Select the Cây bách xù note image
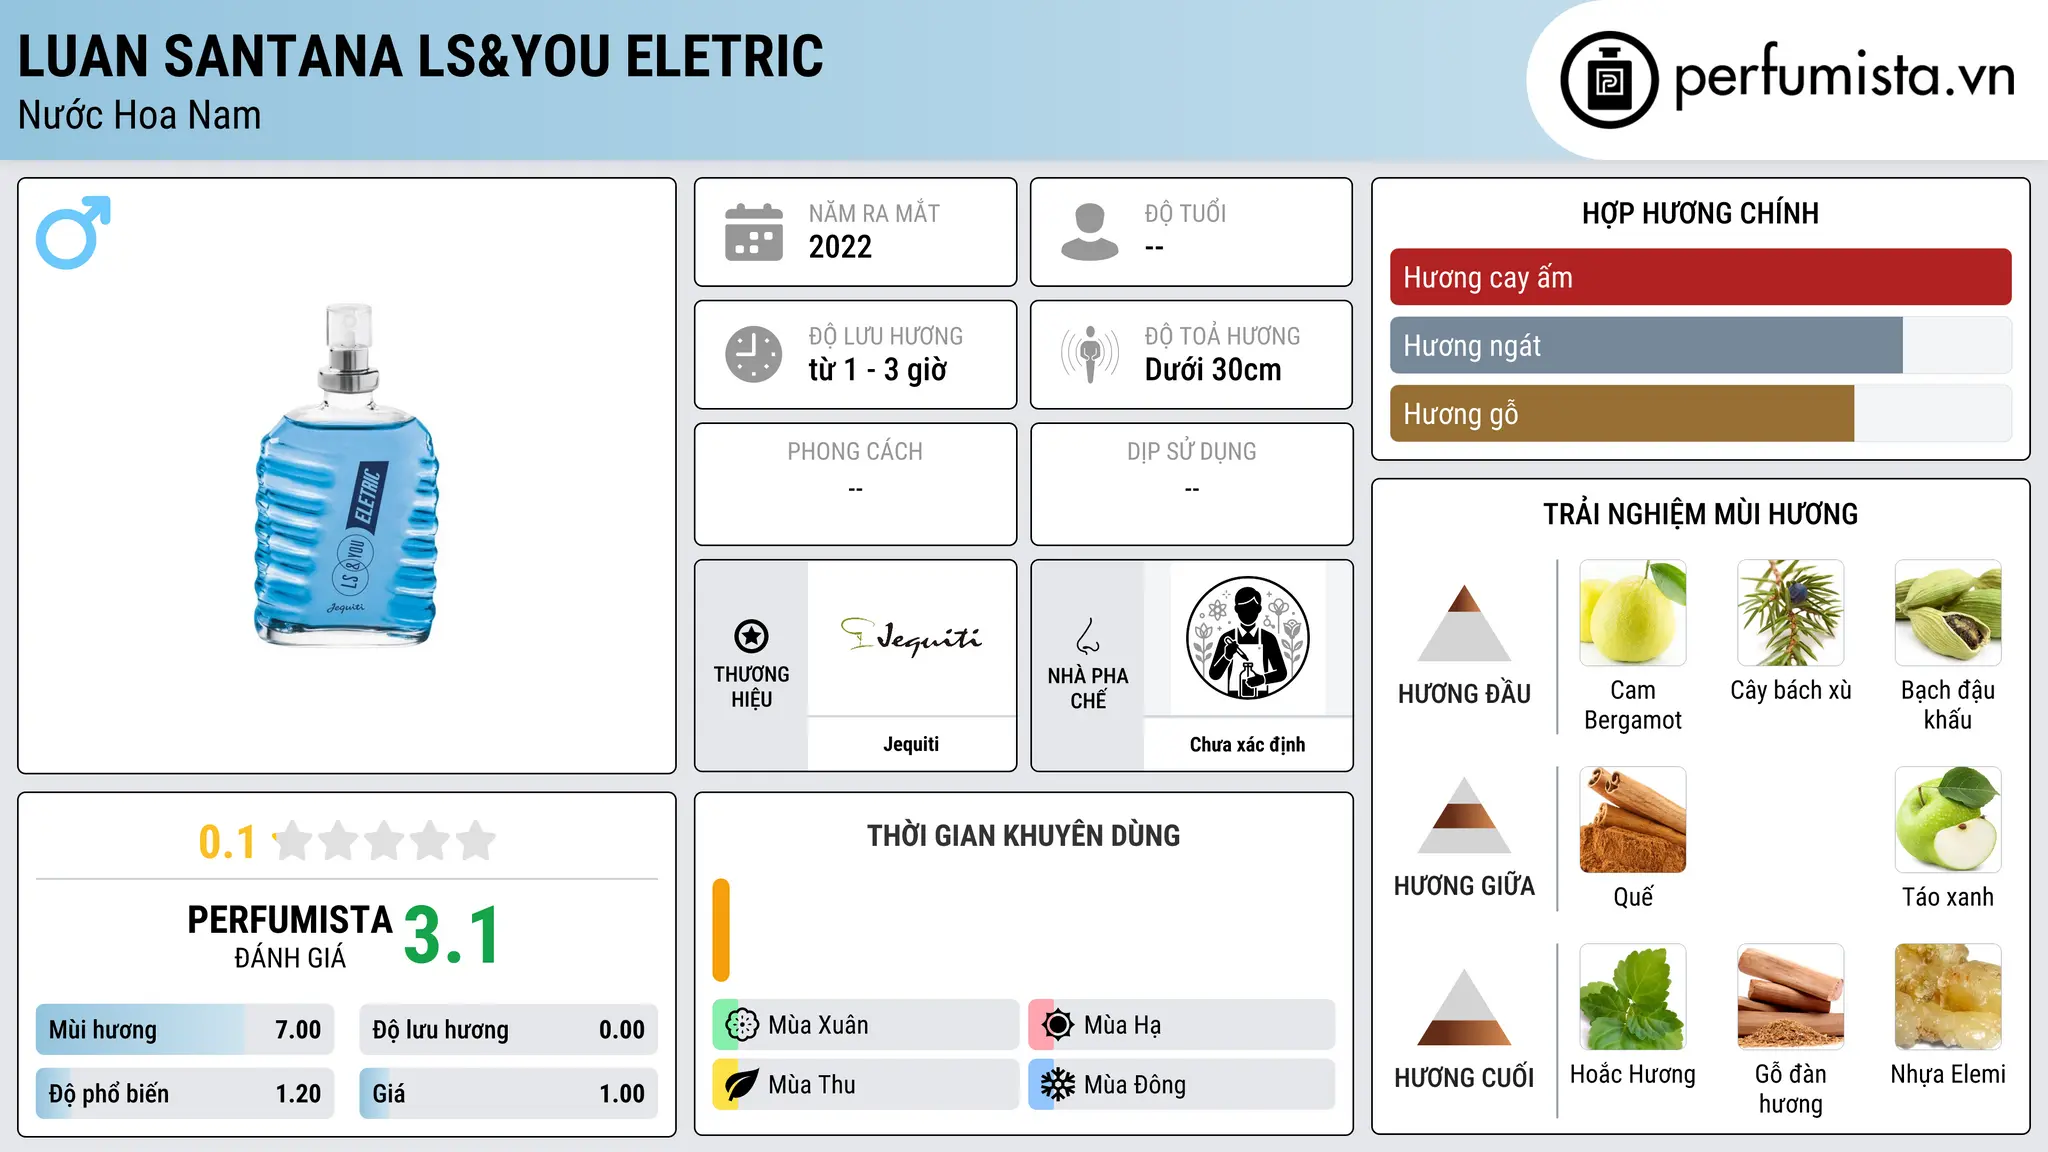The height and width of the screenshot is (1152, 2048). (1791, 613)
